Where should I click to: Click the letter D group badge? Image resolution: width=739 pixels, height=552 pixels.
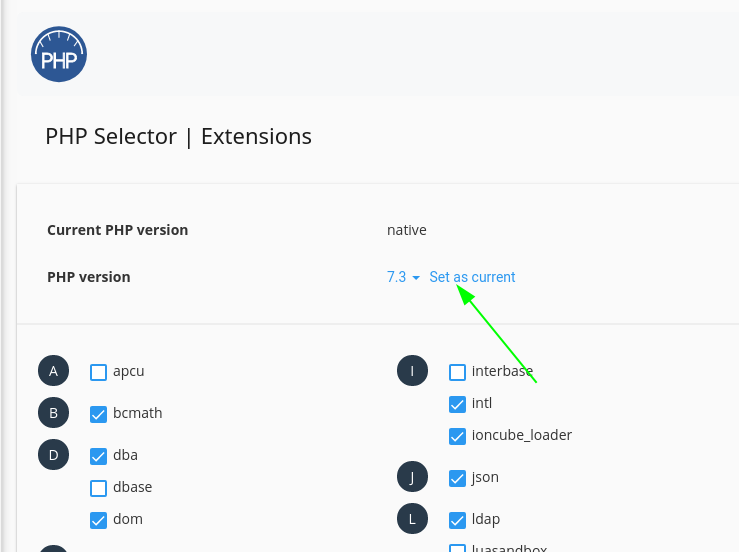point(53,455)
